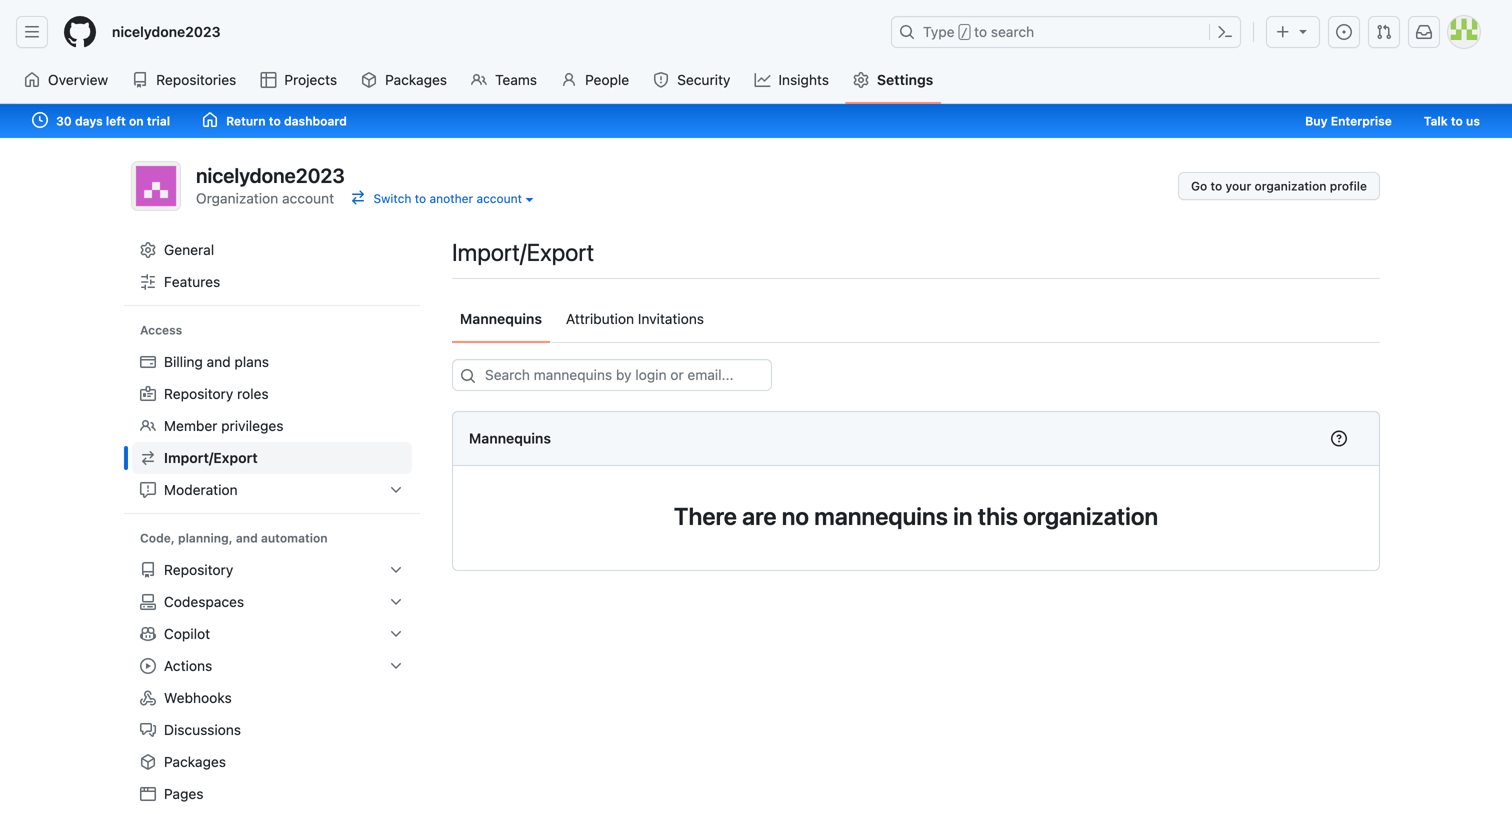Open the hamburger navigation menu
Image resolution: width=1512 pixels, height=814 pixels.
[x=32, y=32]
